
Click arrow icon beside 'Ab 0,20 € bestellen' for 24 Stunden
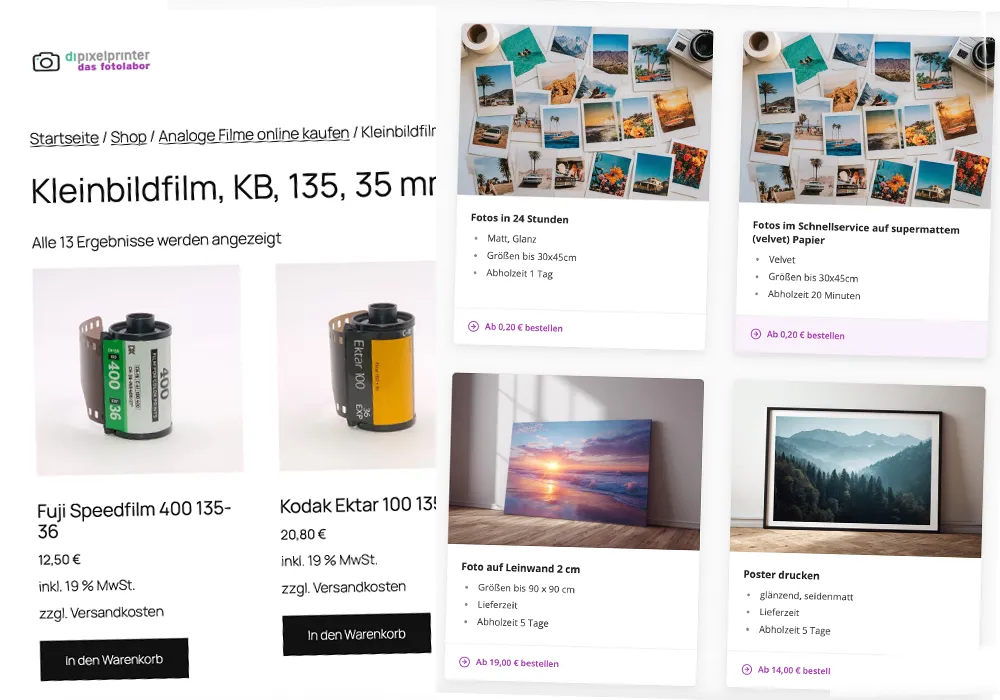[x=473, y=326]
